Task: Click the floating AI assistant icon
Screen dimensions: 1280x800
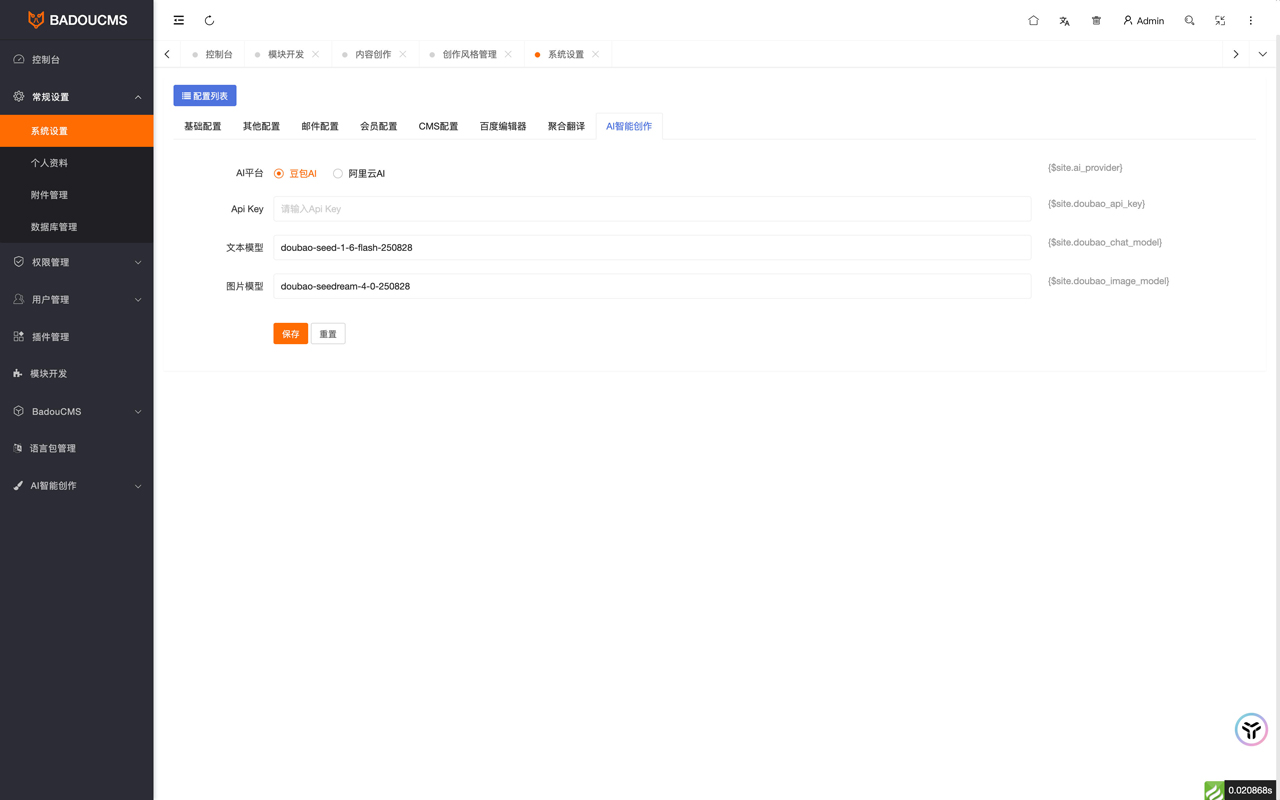Action: [1251, 729]
